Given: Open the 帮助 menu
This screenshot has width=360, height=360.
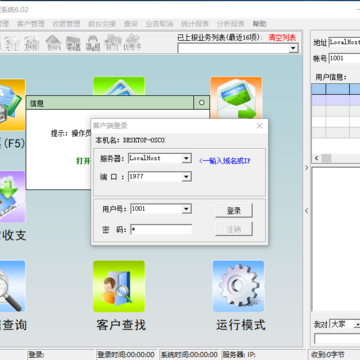Looking at the screenshot, I should pyautogui.click(x=259, y=24).
